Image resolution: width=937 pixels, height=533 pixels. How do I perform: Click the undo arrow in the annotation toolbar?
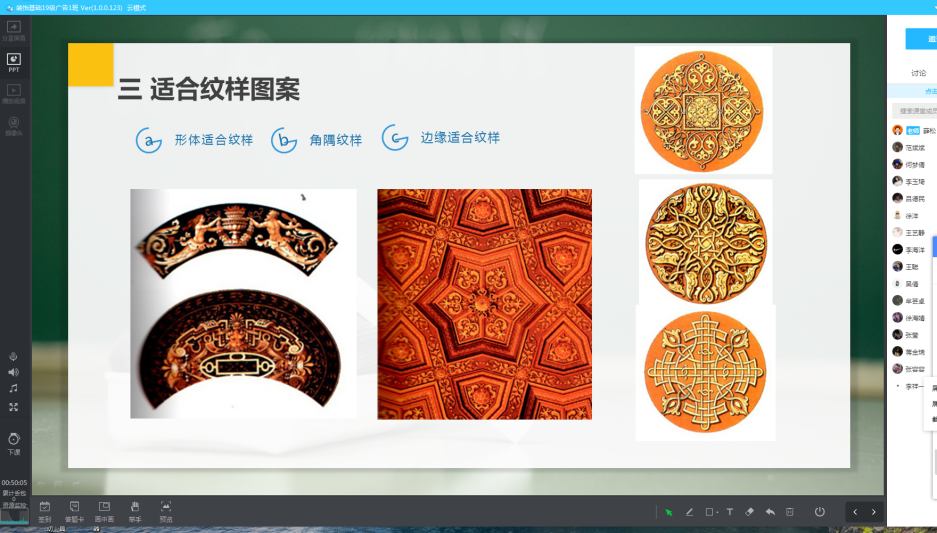pyautogui.click(x=770, y=512)
